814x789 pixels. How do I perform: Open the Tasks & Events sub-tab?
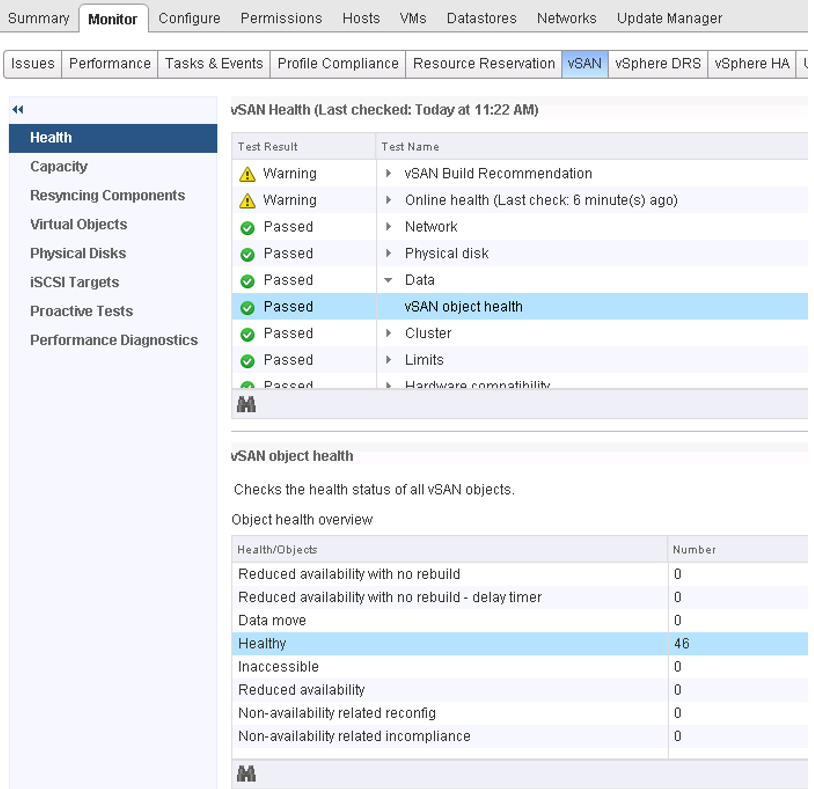[214, 64]
